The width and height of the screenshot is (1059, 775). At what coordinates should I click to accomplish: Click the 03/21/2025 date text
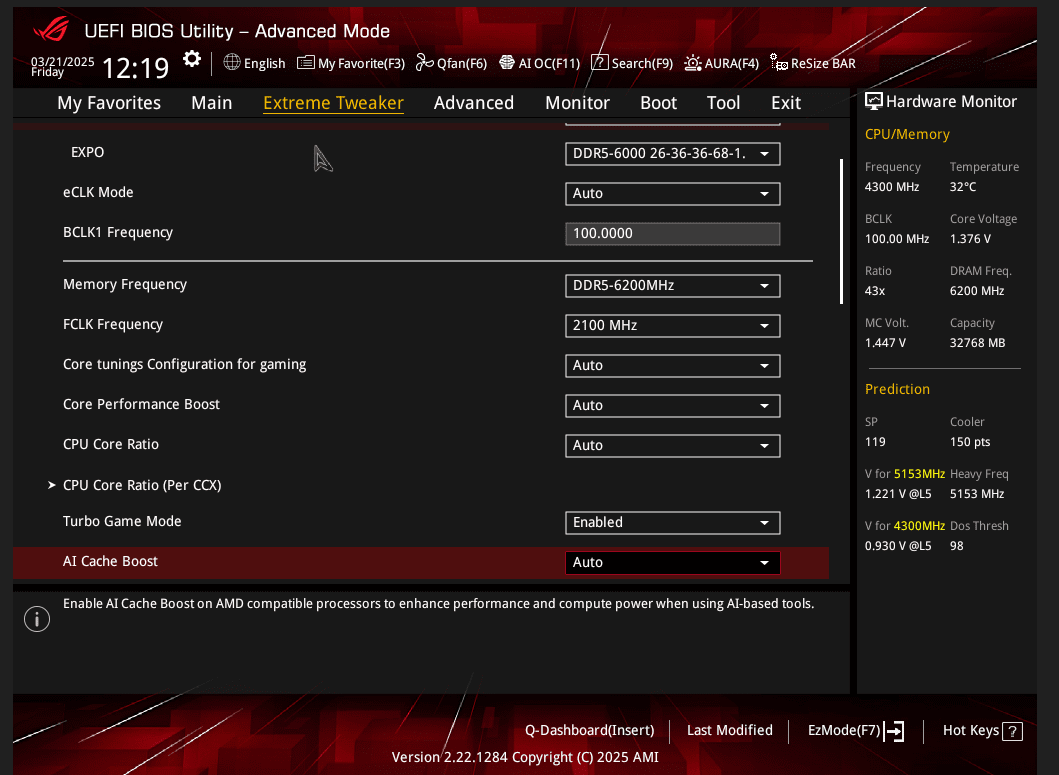coord(63,61)
